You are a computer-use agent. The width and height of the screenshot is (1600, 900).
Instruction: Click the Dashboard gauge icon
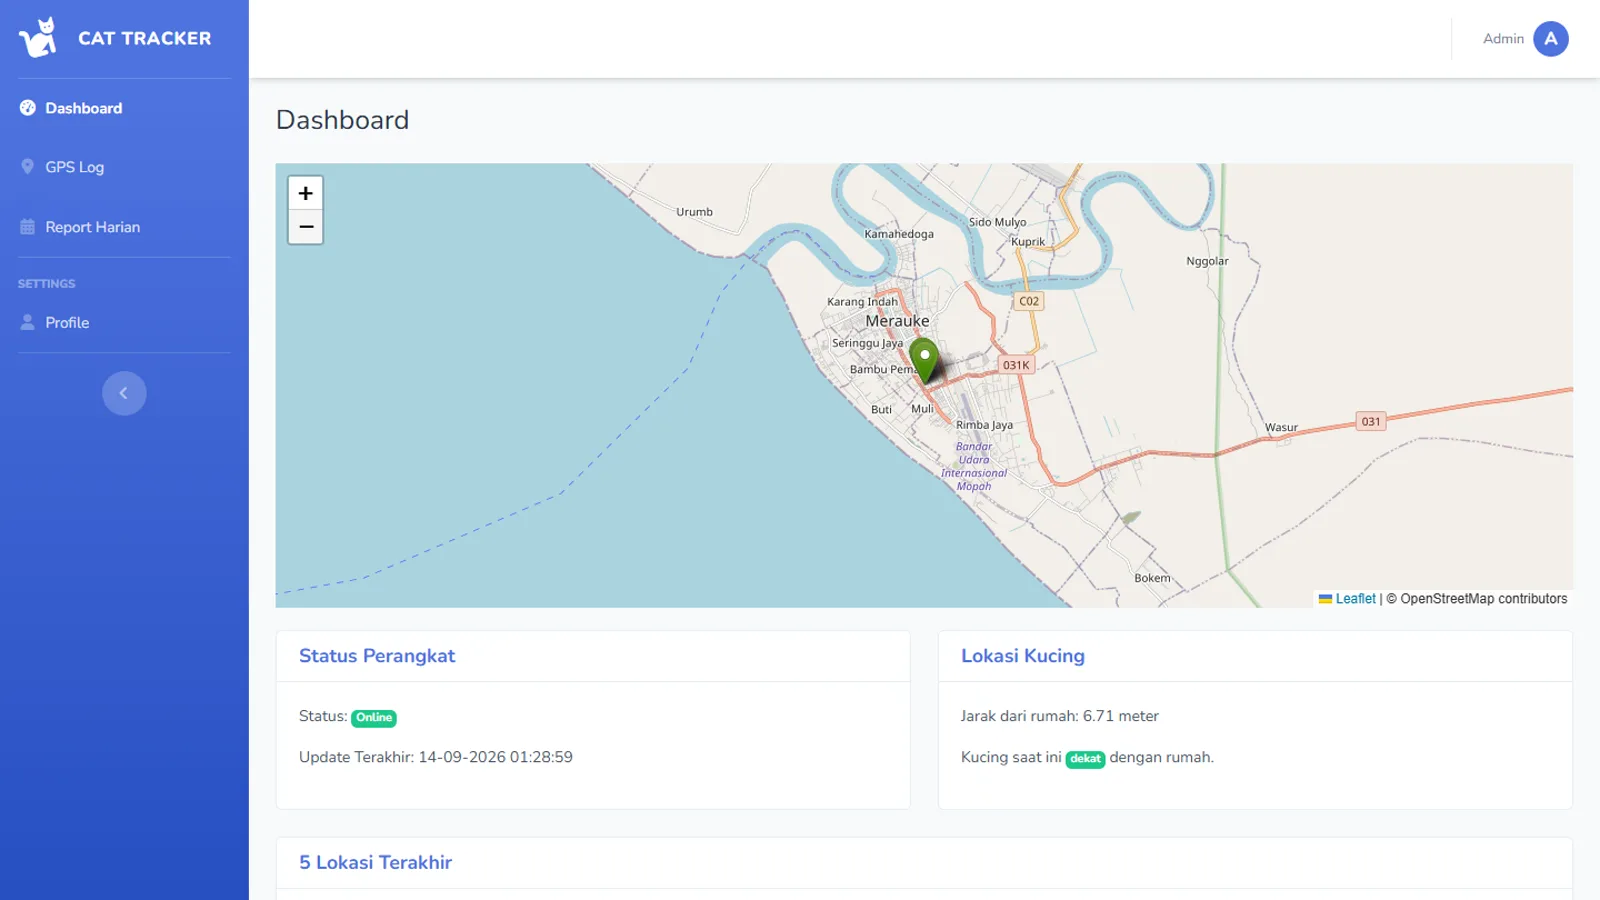[27, 108]
